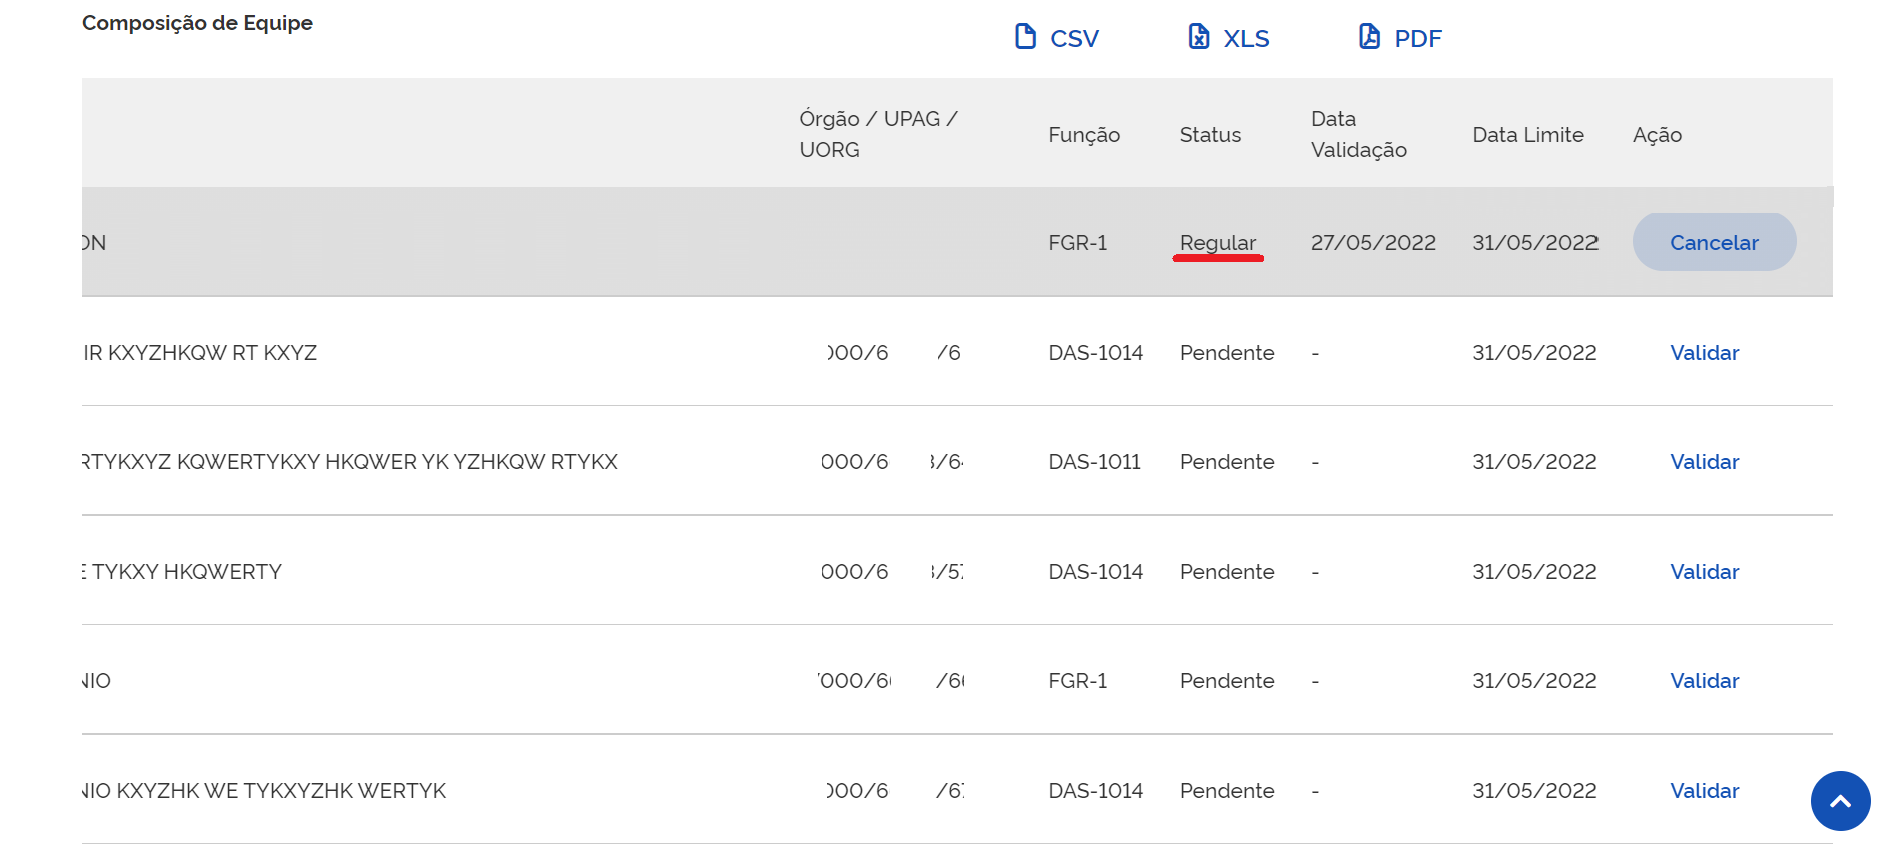Cancel the validated FGR-1 Regular entry
The height and width of the screenshot is (847, 1893).
1713,242
